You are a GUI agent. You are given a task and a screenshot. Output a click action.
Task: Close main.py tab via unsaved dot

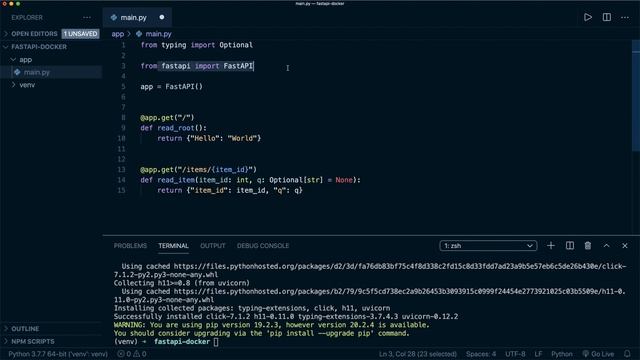point(162,17)
